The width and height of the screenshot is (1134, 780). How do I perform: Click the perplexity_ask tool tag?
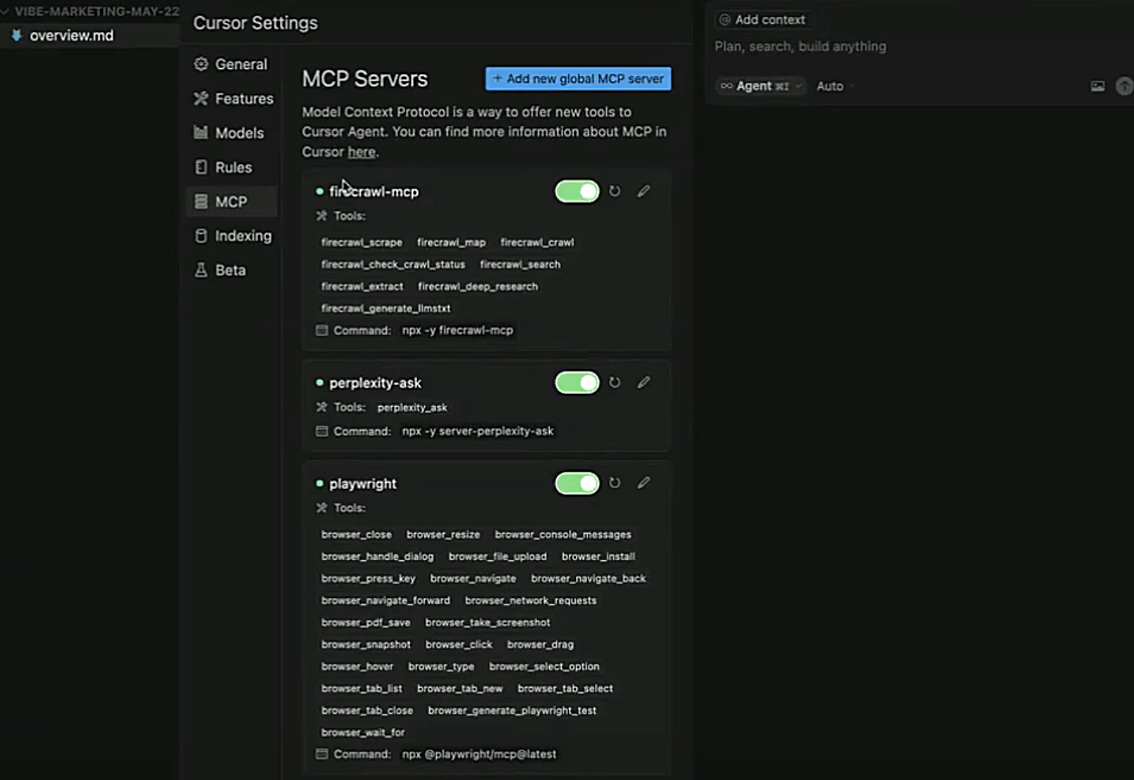tap(412, 407)
